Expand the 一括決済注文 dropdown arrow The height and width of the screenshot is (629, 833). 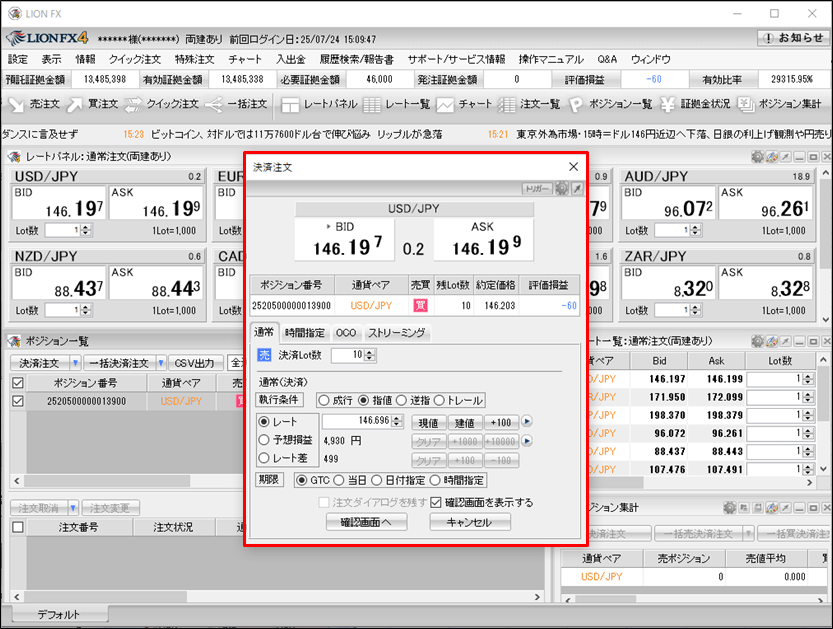157,363
